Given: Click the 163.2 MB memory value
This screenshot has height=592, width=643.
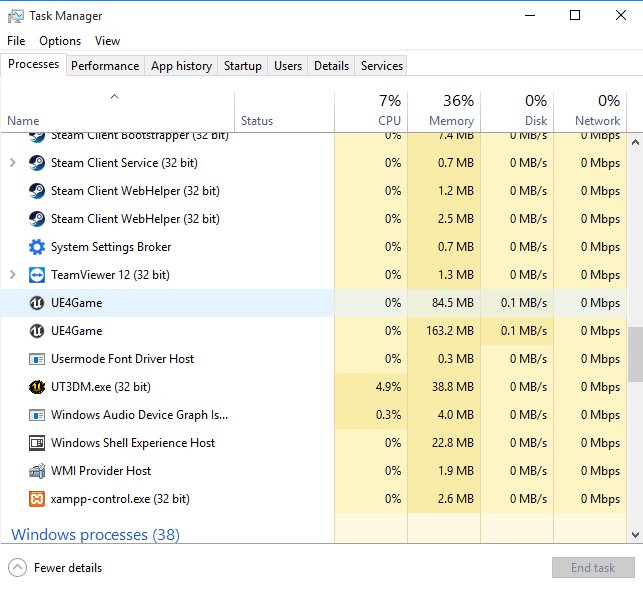Looking at the screenshot, I should [450, 331].
